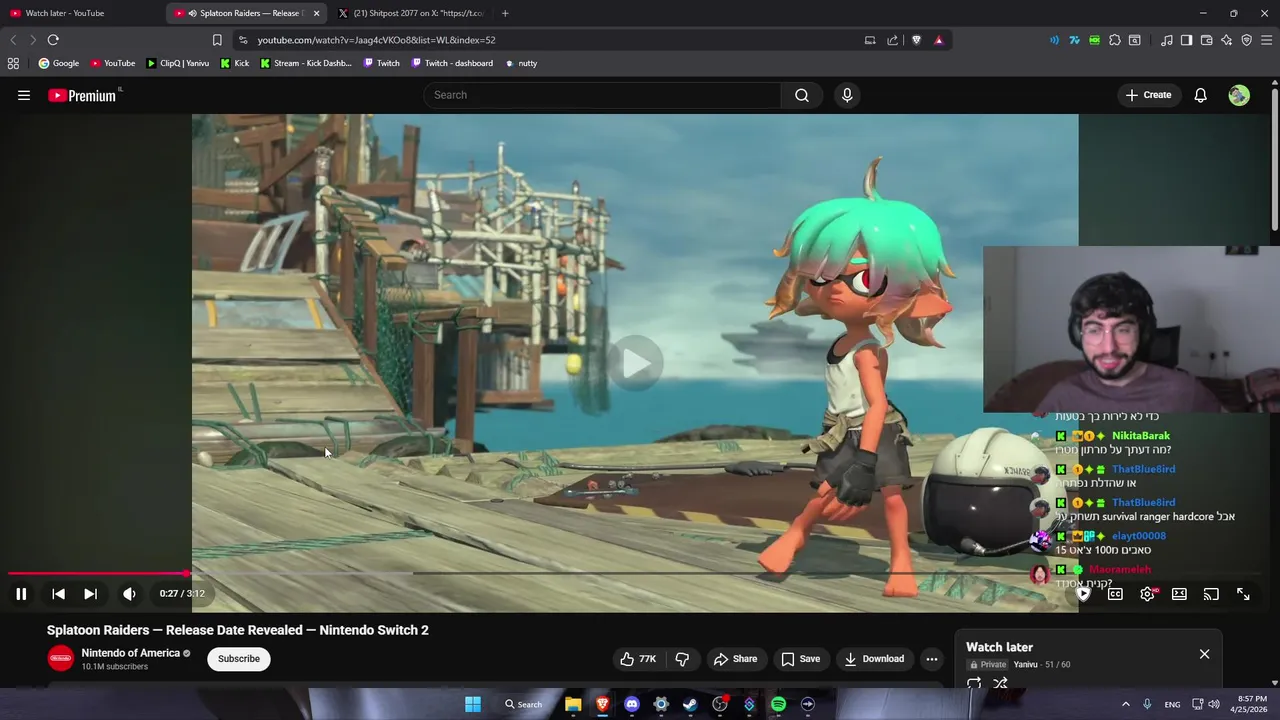Screen dimensions: 1280x720
Task: Seek on the red video progress bar
Action: click(97, 574)
